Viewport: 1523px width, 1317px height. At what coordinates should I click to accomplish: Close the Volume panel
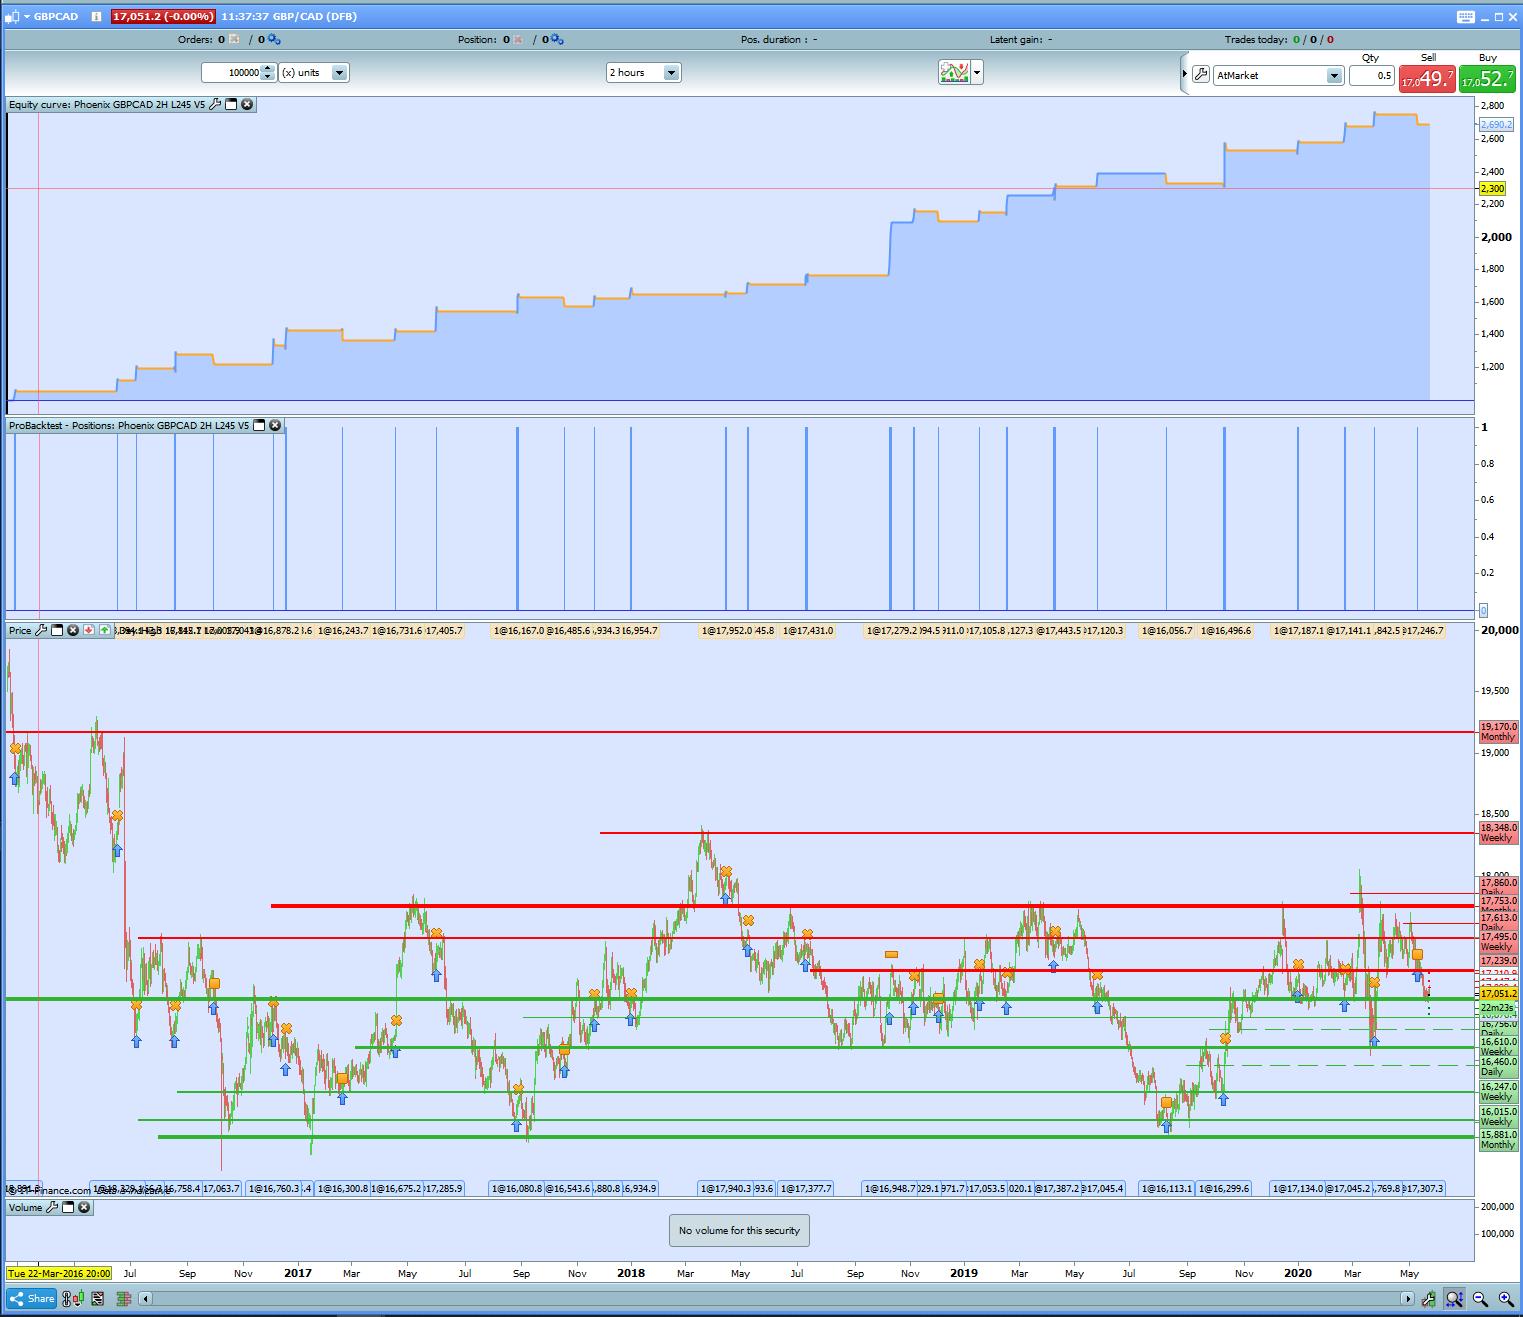tap(84, 1207)
